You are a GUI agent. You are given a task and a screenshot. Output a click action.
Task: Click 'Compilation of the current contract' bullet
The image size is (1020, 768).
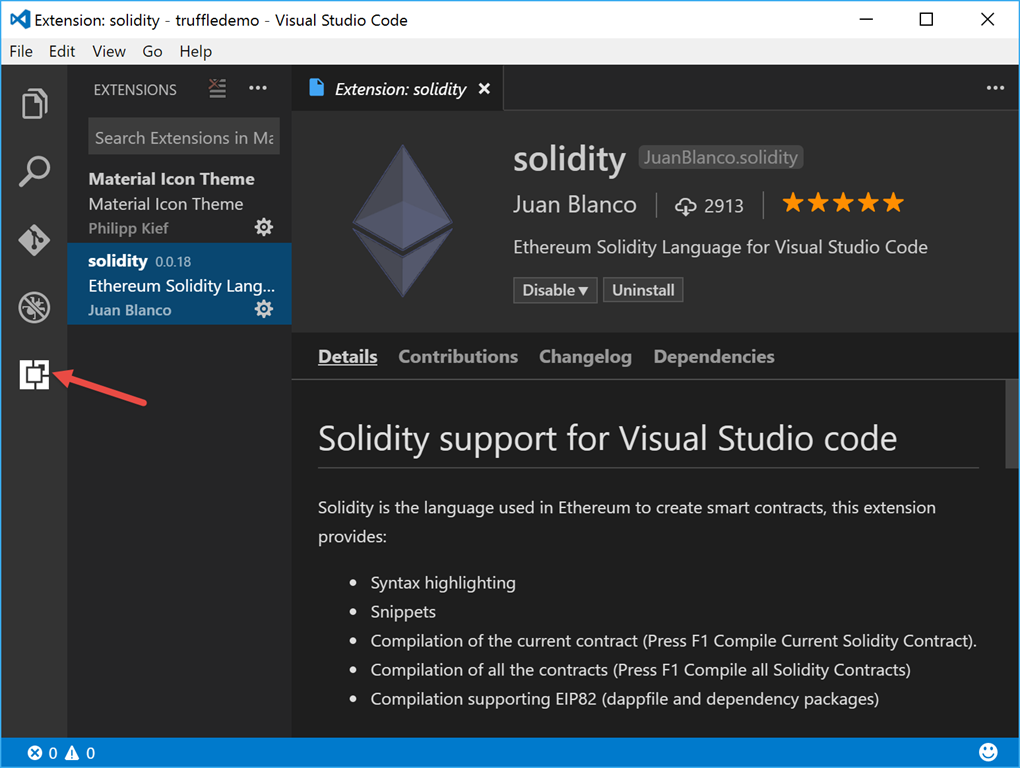coord(674,641)
